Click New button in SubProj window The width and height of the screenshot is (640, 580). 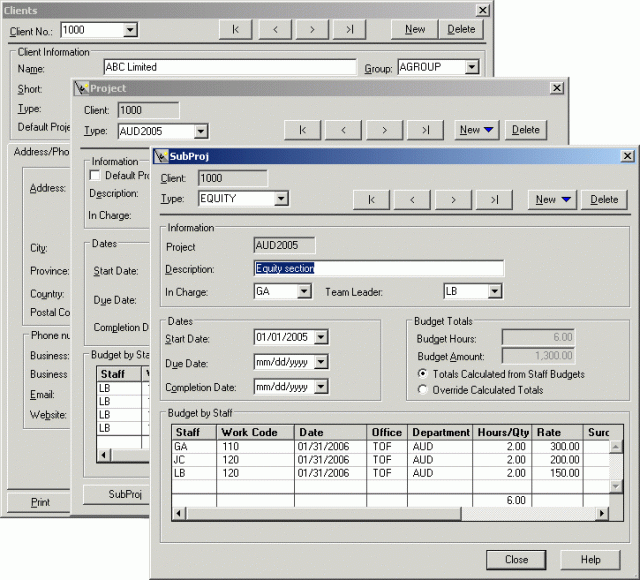point(553,199)
